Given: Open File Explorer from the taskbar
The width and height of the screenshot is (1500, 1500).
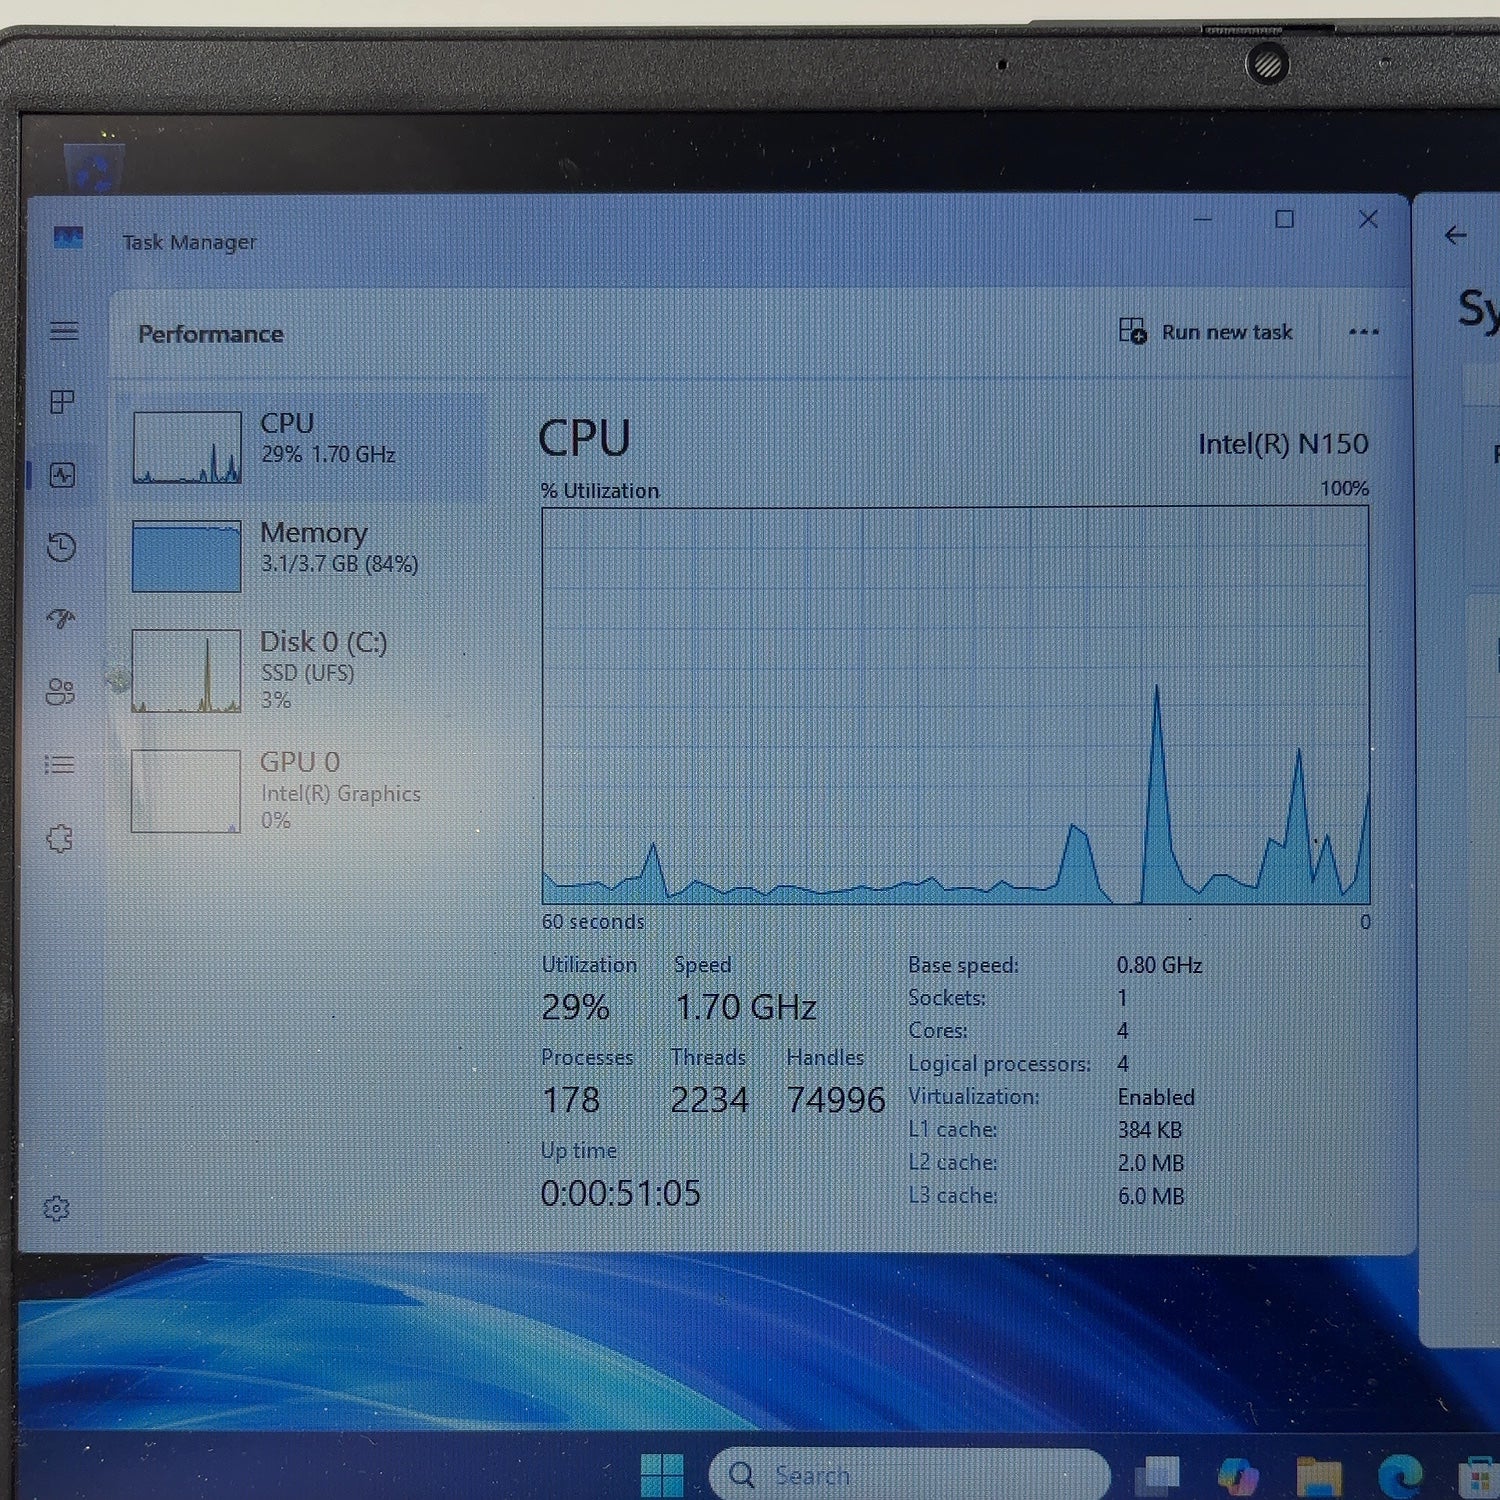Looking at the screenshot, I should coord(1318,1476).
